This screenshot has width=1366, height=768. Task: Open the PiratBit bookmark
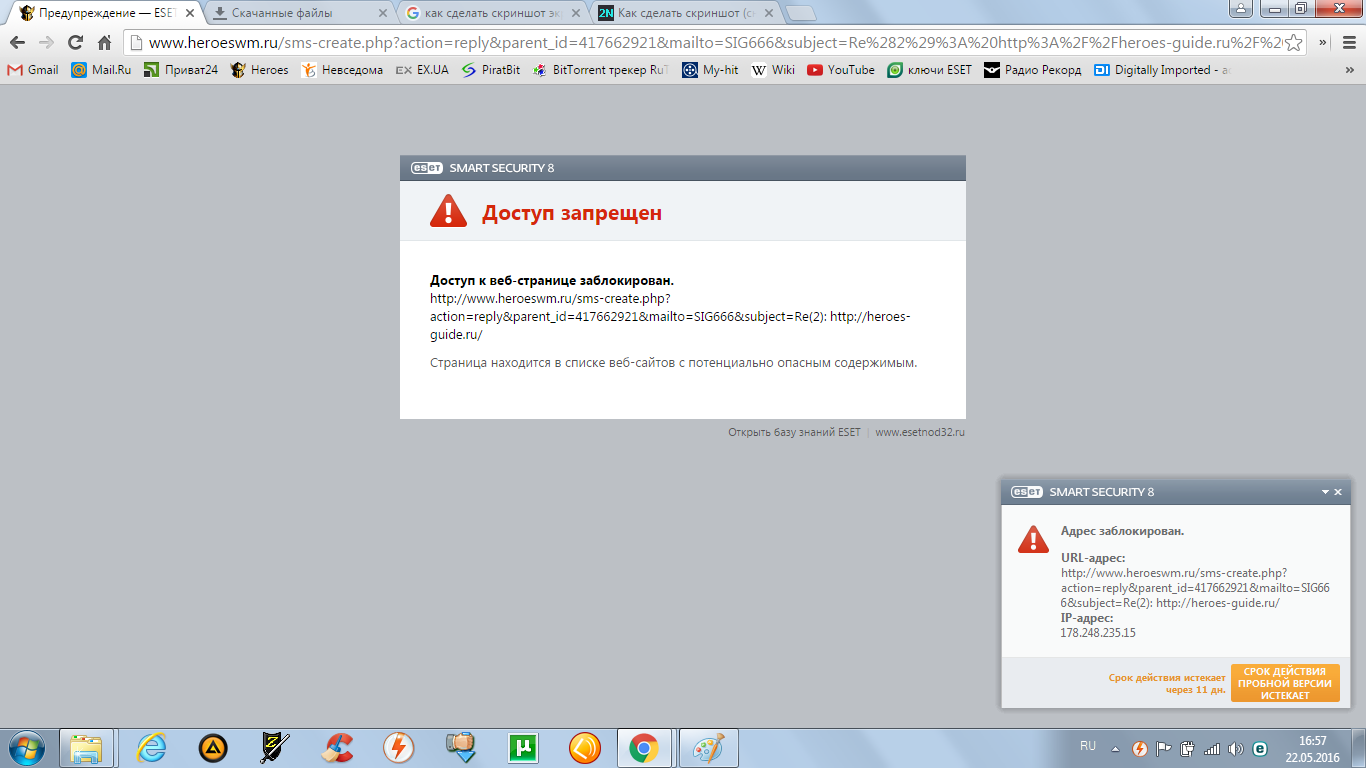click(x=490, y=70)
